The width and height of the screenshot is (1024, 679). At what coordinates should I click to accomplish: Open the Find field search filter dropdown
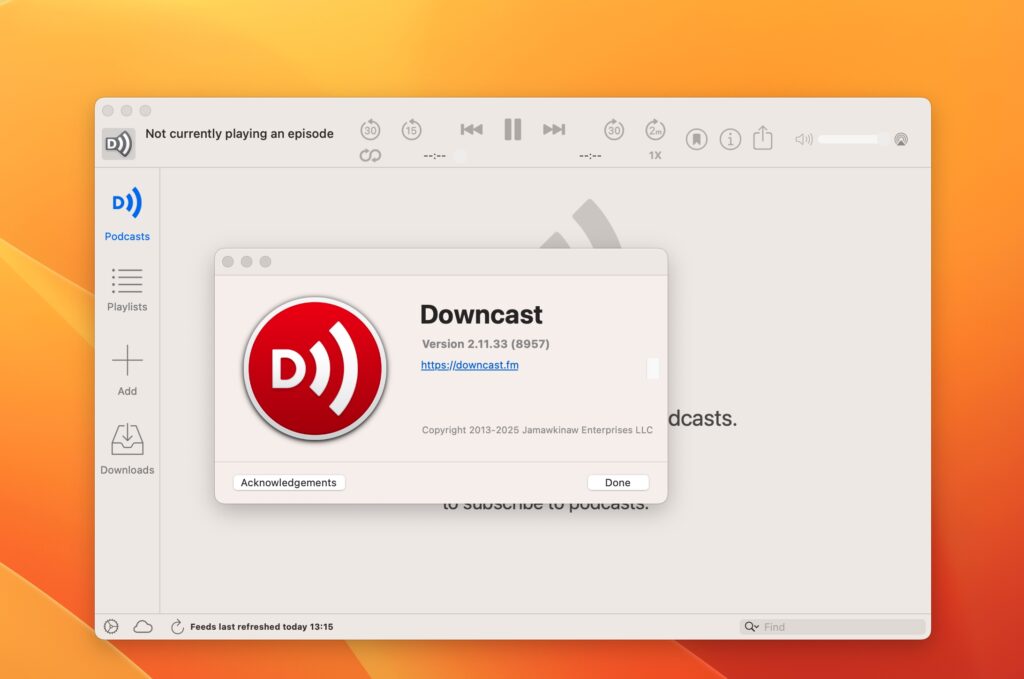point(752,626)
